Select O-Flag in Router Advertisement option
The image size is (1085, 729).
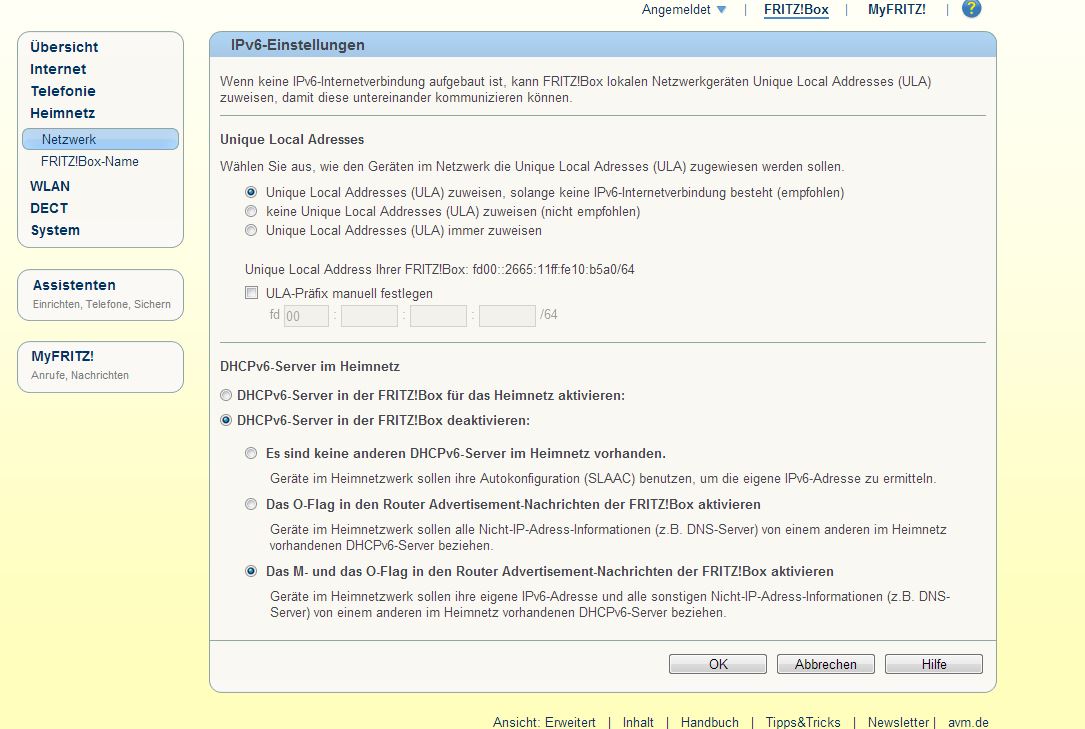251,504
